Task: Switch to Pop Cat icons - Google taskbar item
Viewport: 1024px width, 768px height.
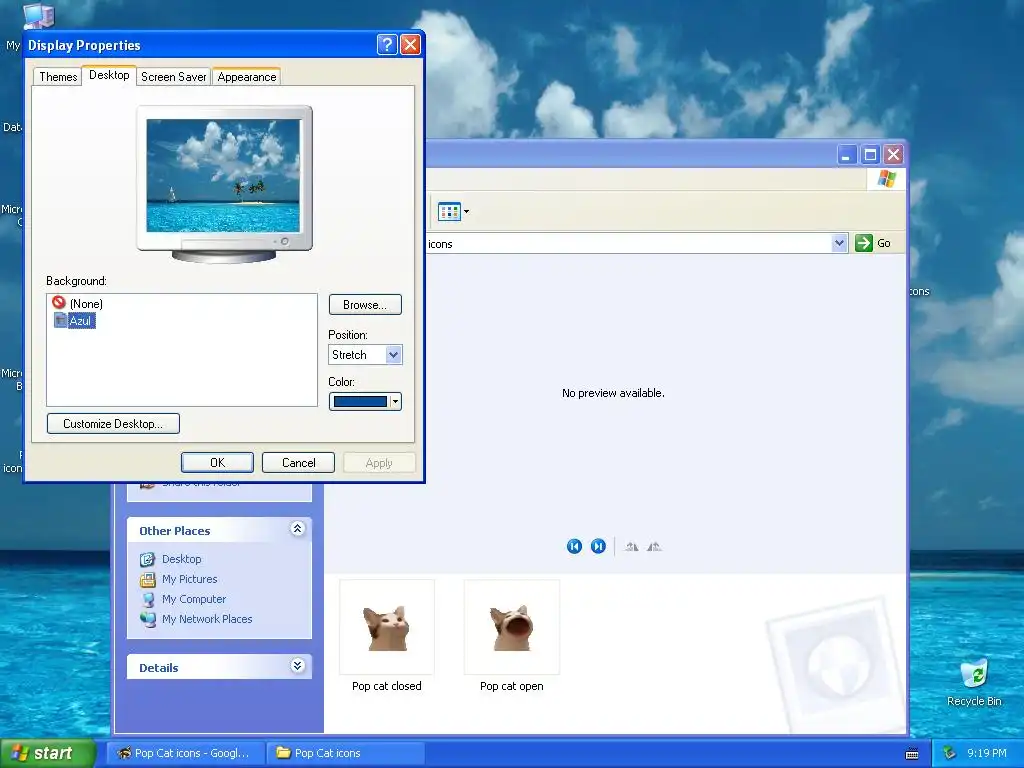Action: click(x=185, y=753)
